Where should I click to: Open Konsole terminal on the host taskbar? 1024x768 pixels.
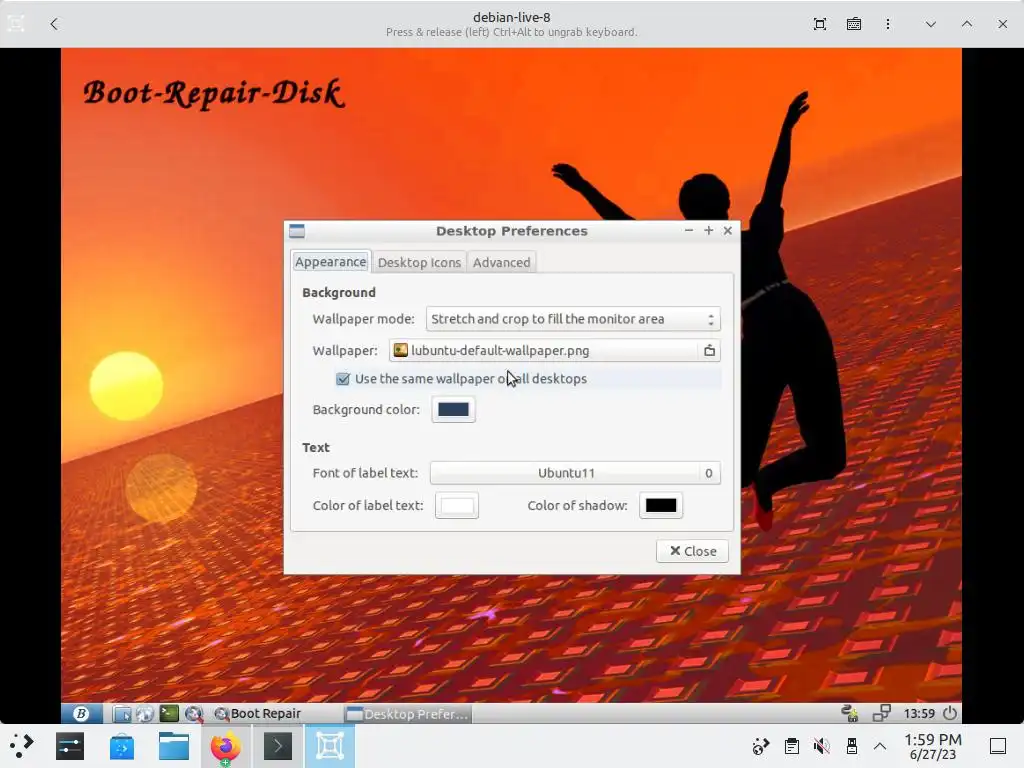278,746
